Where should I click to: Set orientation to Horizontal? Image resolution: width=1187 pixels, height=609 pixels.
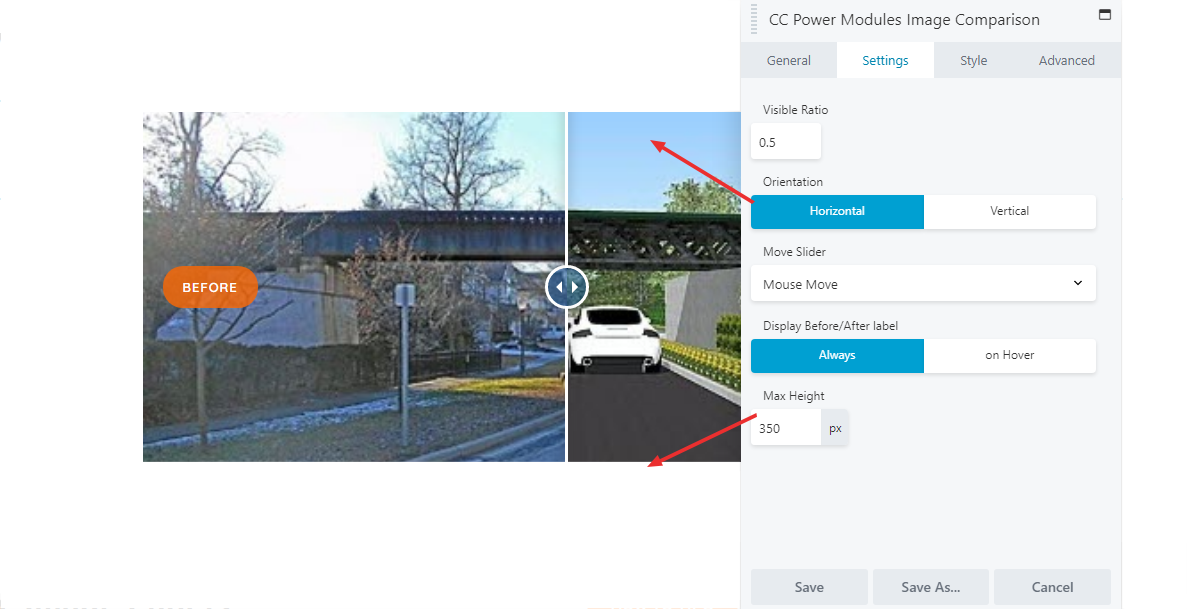(x=837, y=211)
